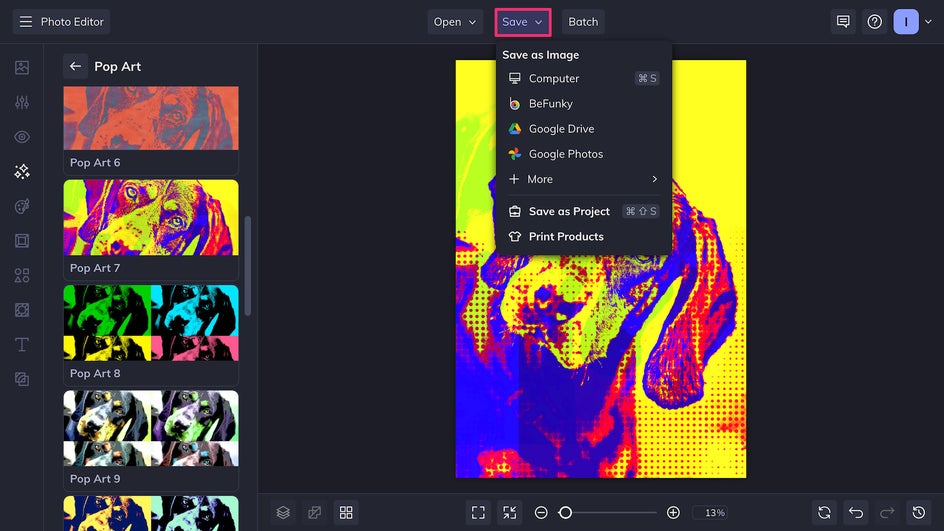Open the Touch Up eye icon

tap(22, 137)
